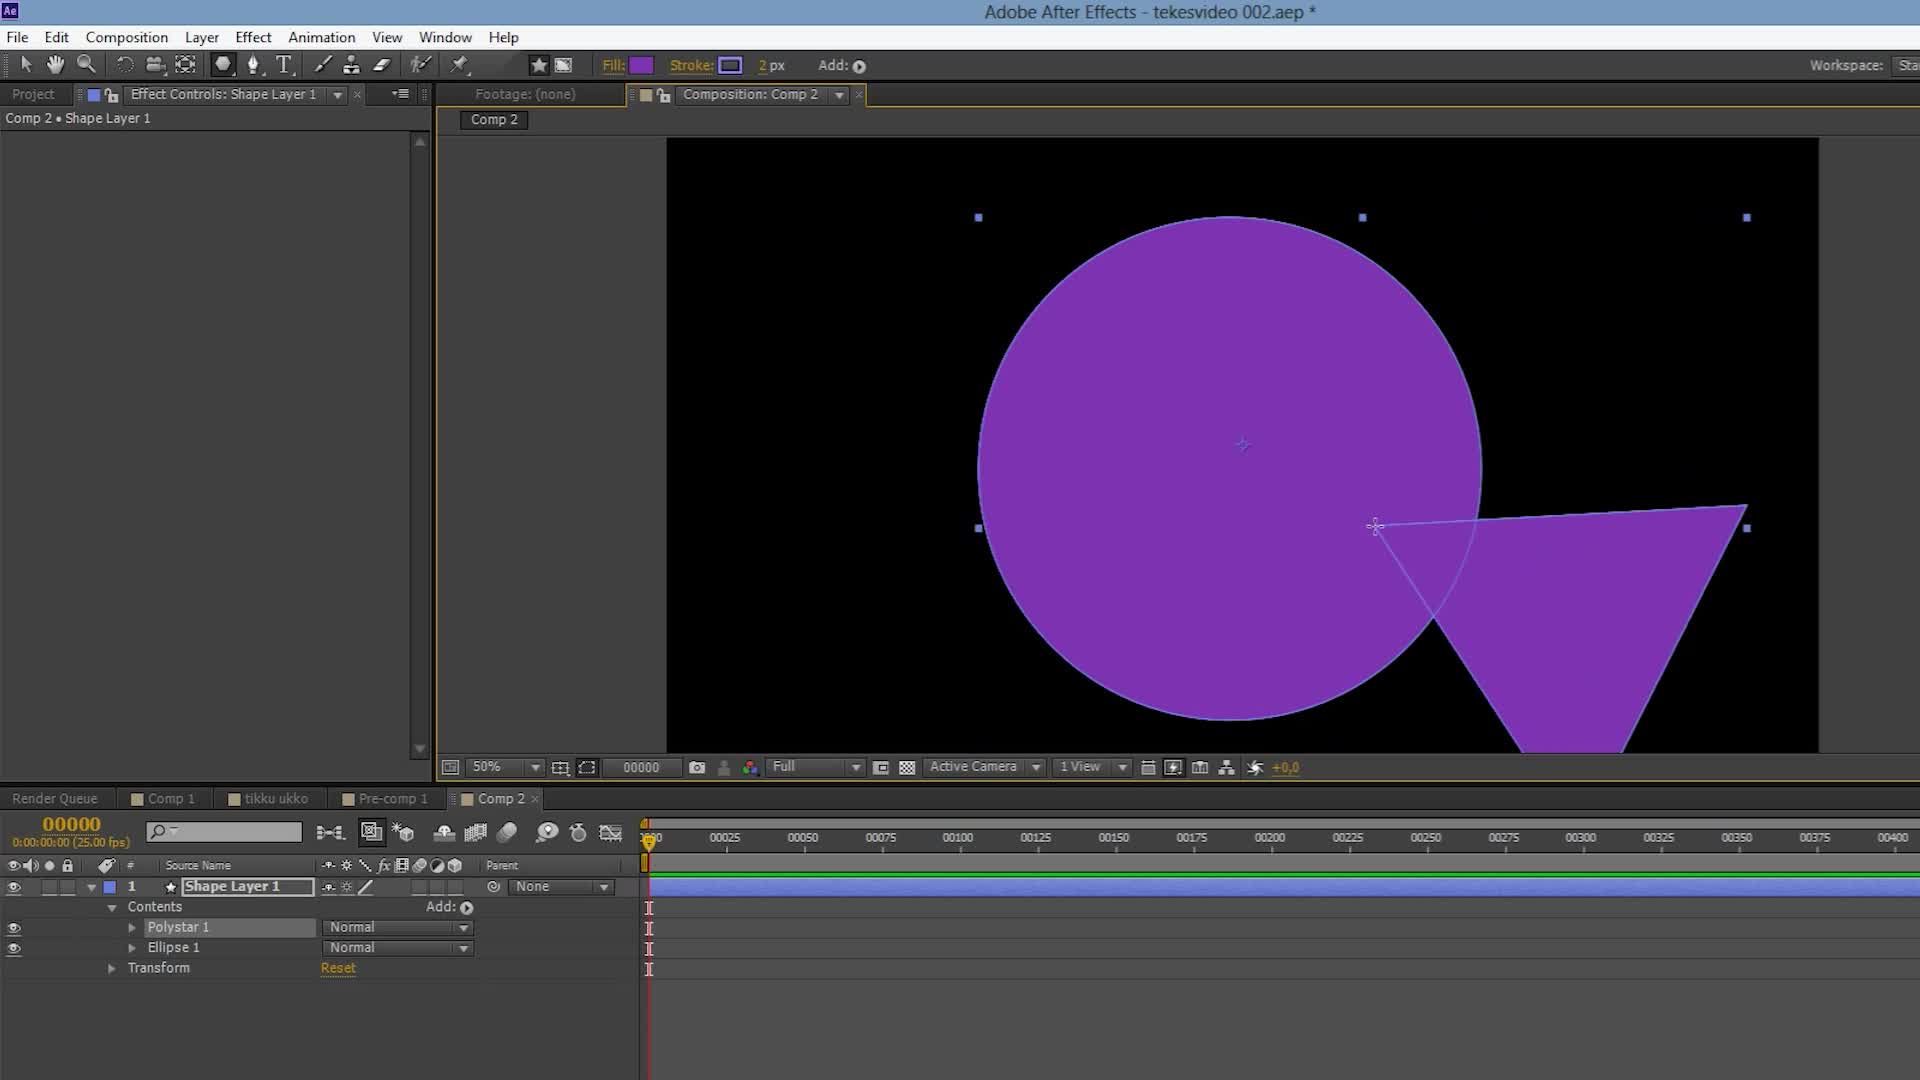This screenshot has width=1920, height=1080.
Task: Select the Brush tool
Action: click(x=322, y=64)
